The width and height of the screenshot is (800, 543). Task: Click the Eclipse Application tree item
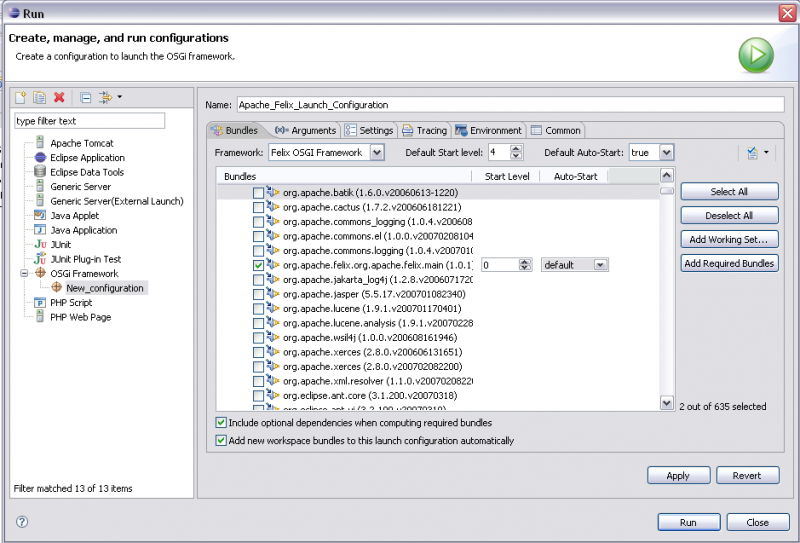coord(87,158)
